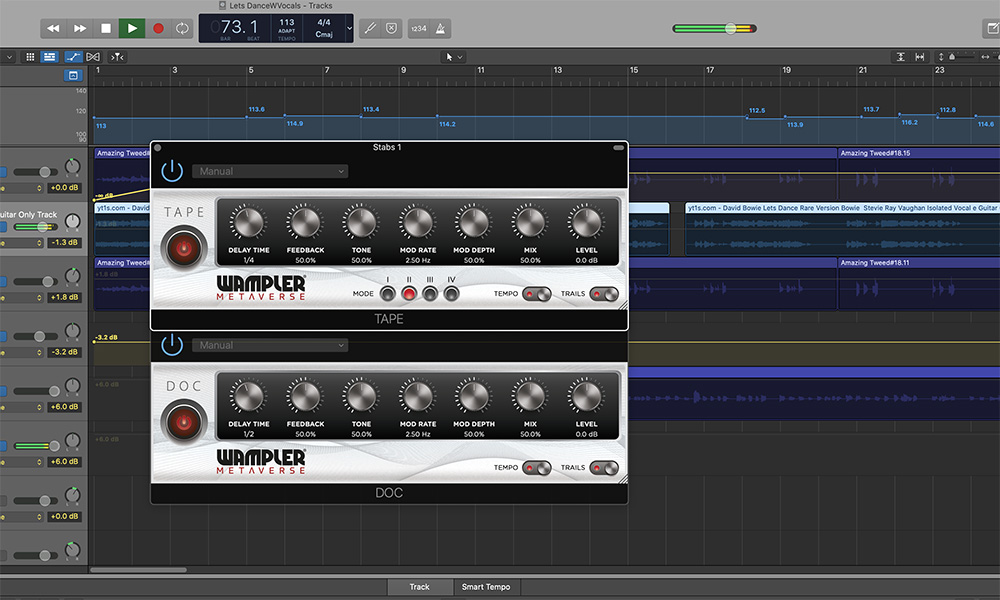The height and width of the screenshot is (600, 1000).
Task: Open the LCD display mode dropdown arrow
Action: point(349,28)
